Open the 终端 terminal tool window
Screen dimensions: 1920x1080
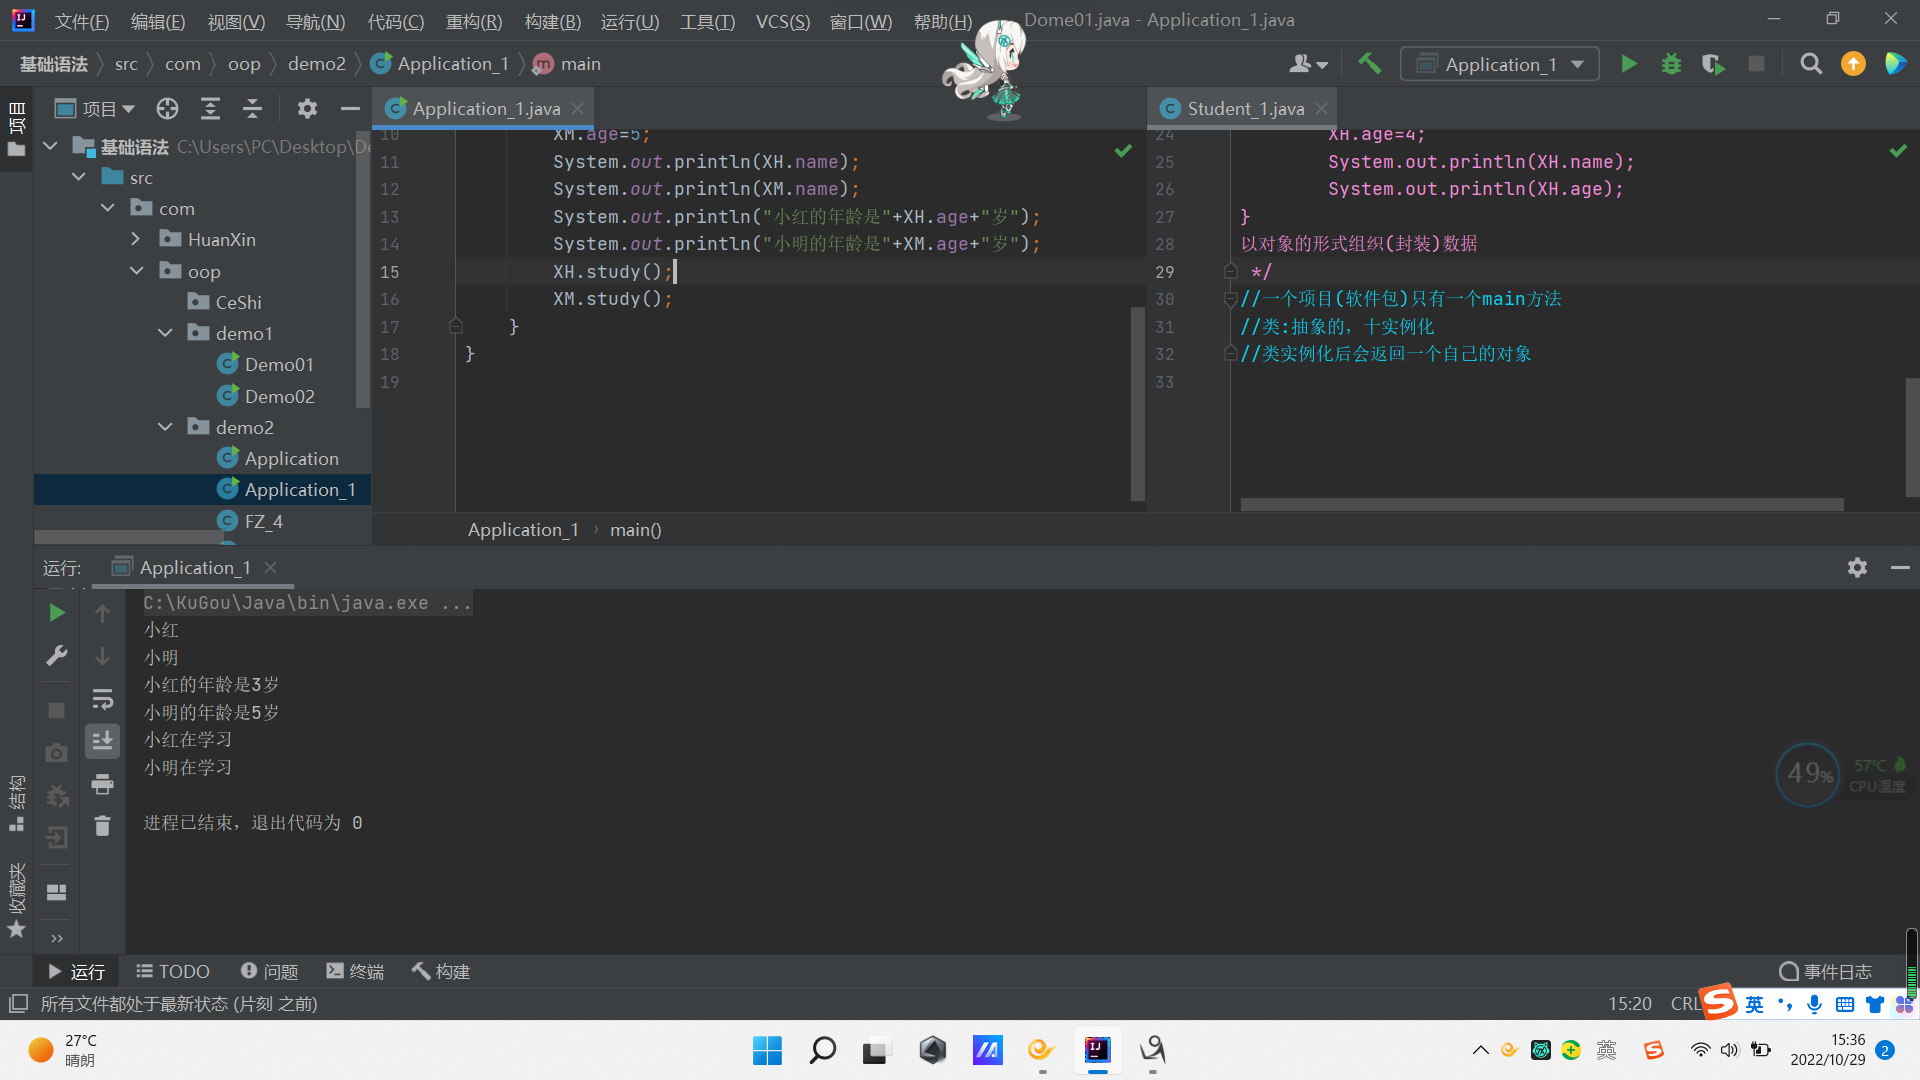pyautogui.click(x=355, y=971)
